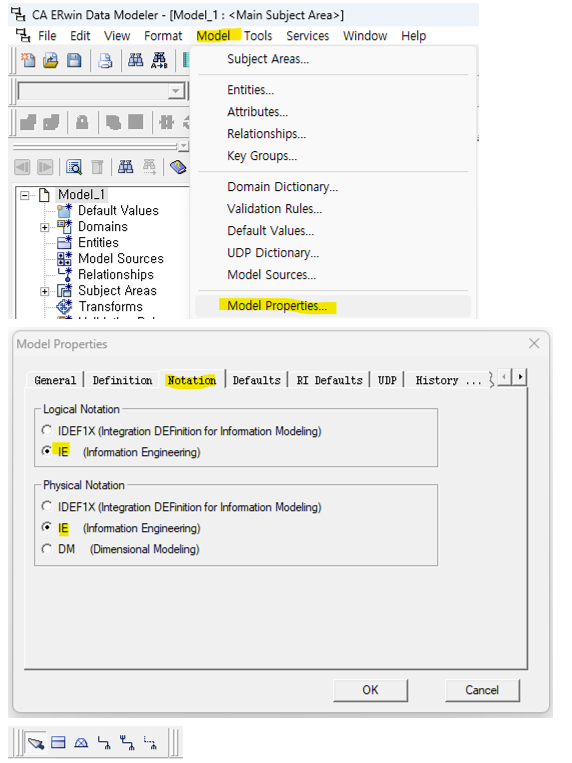
Task: Open the Tools menu
Action: pyautogui.click(x=258, y=36)
